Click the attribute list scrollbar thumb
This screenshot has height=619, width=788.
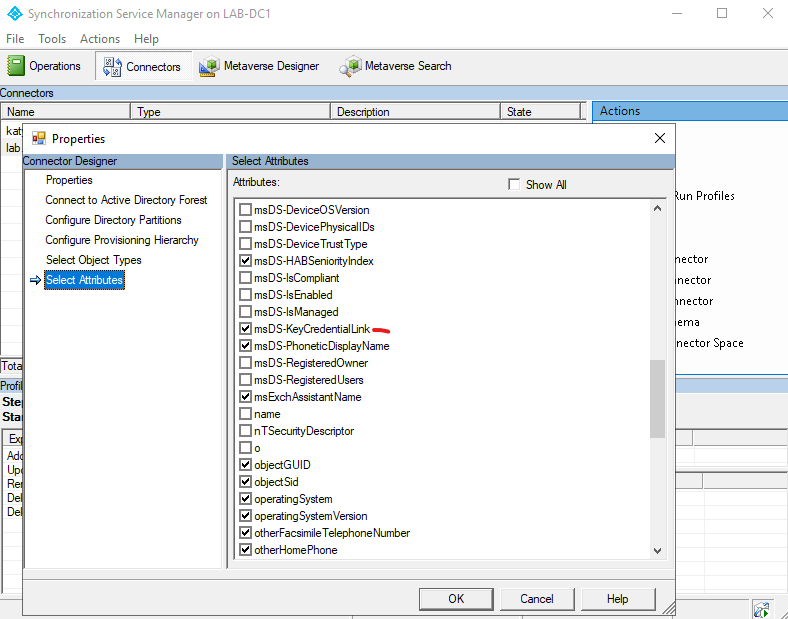(x=657, y=398)
